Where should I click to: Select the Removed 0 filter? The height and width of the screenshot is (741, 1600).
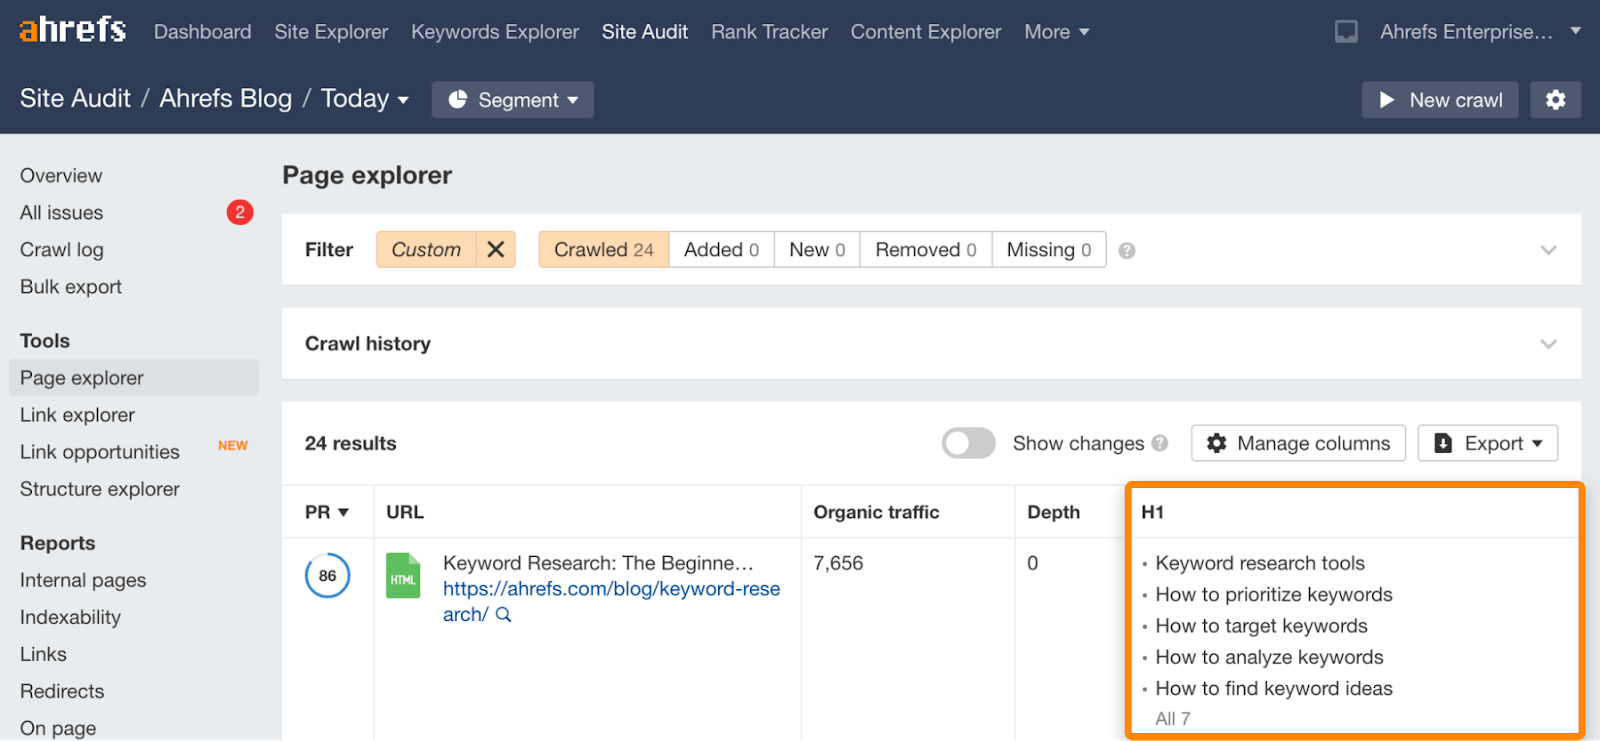click(x=925, y=250)
